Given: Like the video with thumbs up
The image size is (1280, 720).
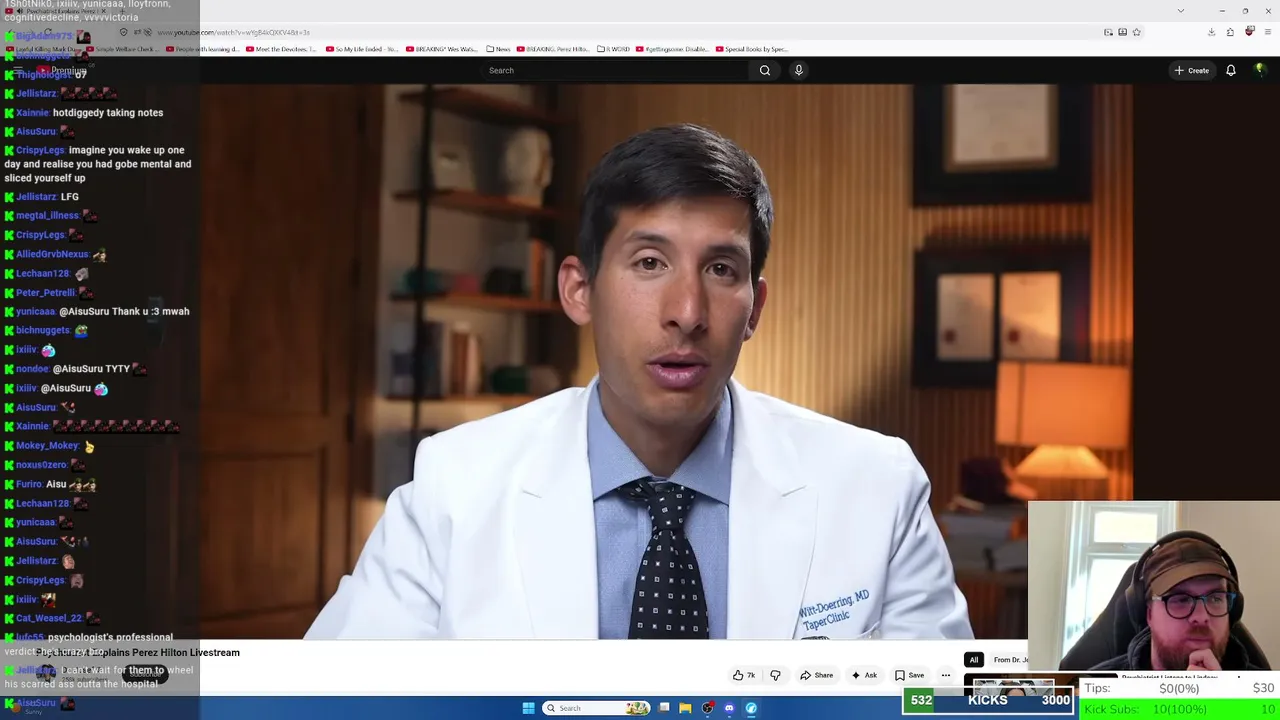Looking at the screenshot, I should [744, 675].
